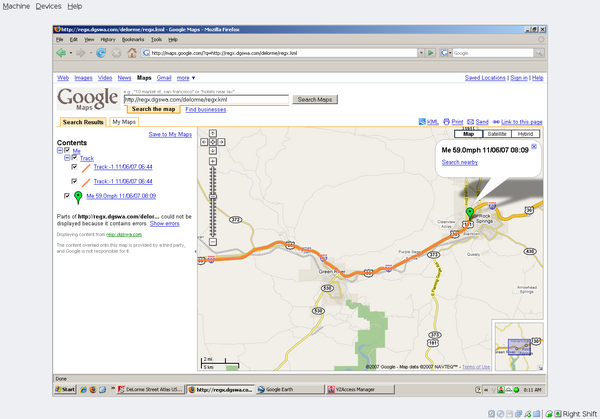Click the green Go arrow beside address bar

[431, 53]
